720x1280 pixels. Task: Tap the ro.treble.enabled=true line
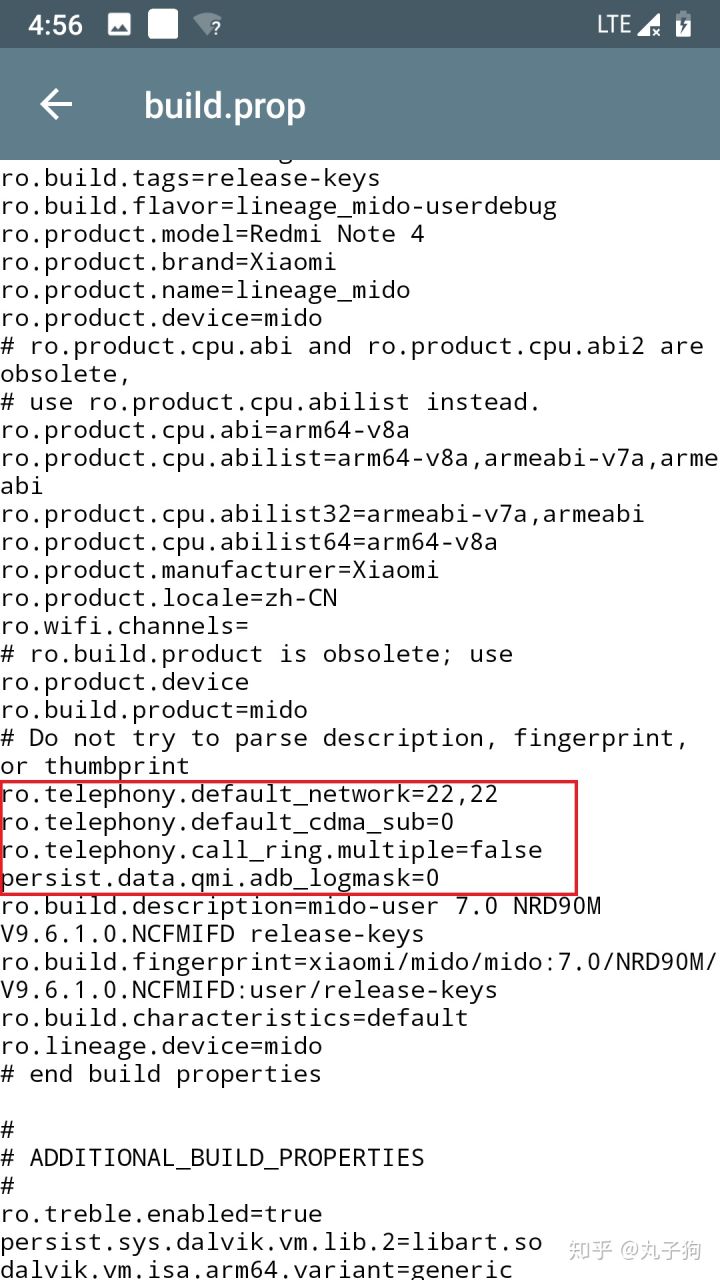(x=161, y=1214)
